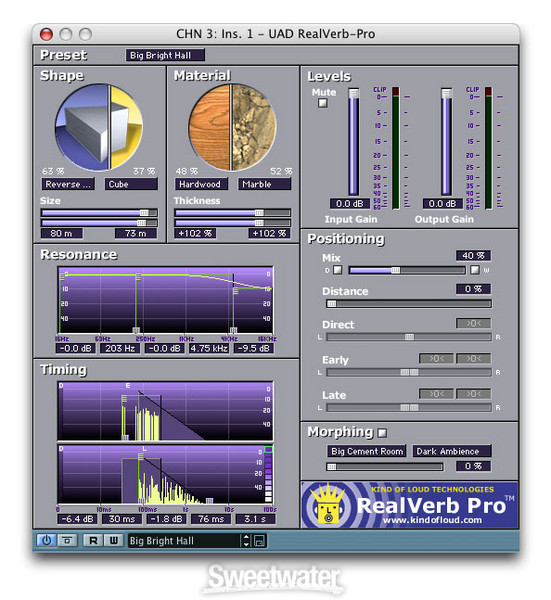551x600 pixels.
Task: Click the lower Size slider
Action: 99,223
